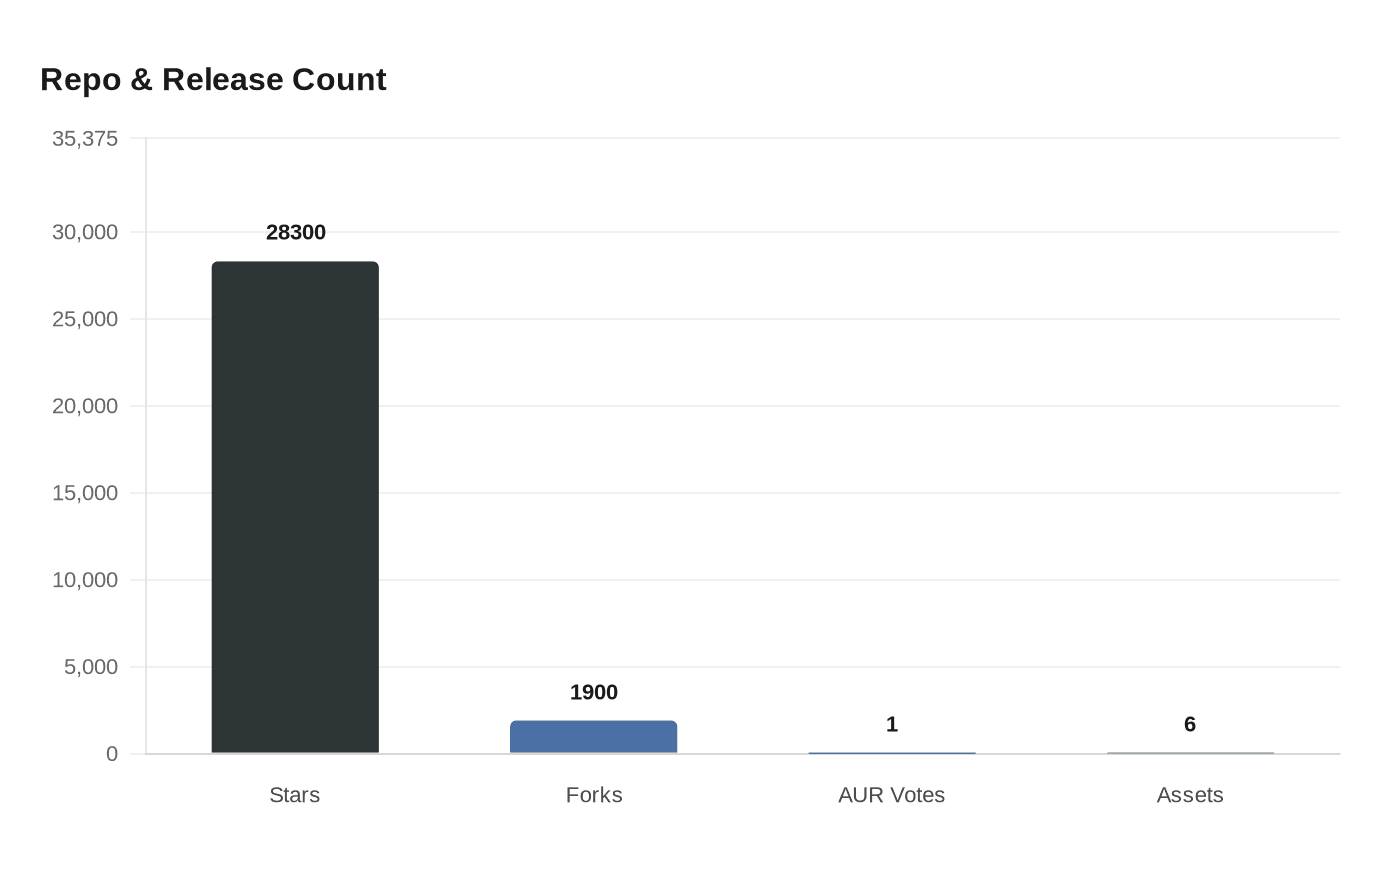Screen dimensions: 1400x880
Task: Select the 25,000 y-axis tick label
Action: tap(85, 319)
